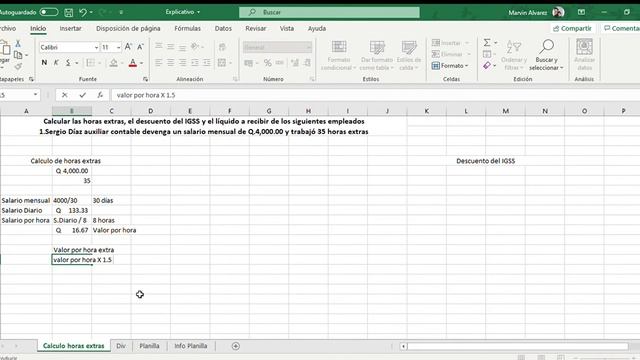Click cell with Q 4,000.00

[72, 171]
